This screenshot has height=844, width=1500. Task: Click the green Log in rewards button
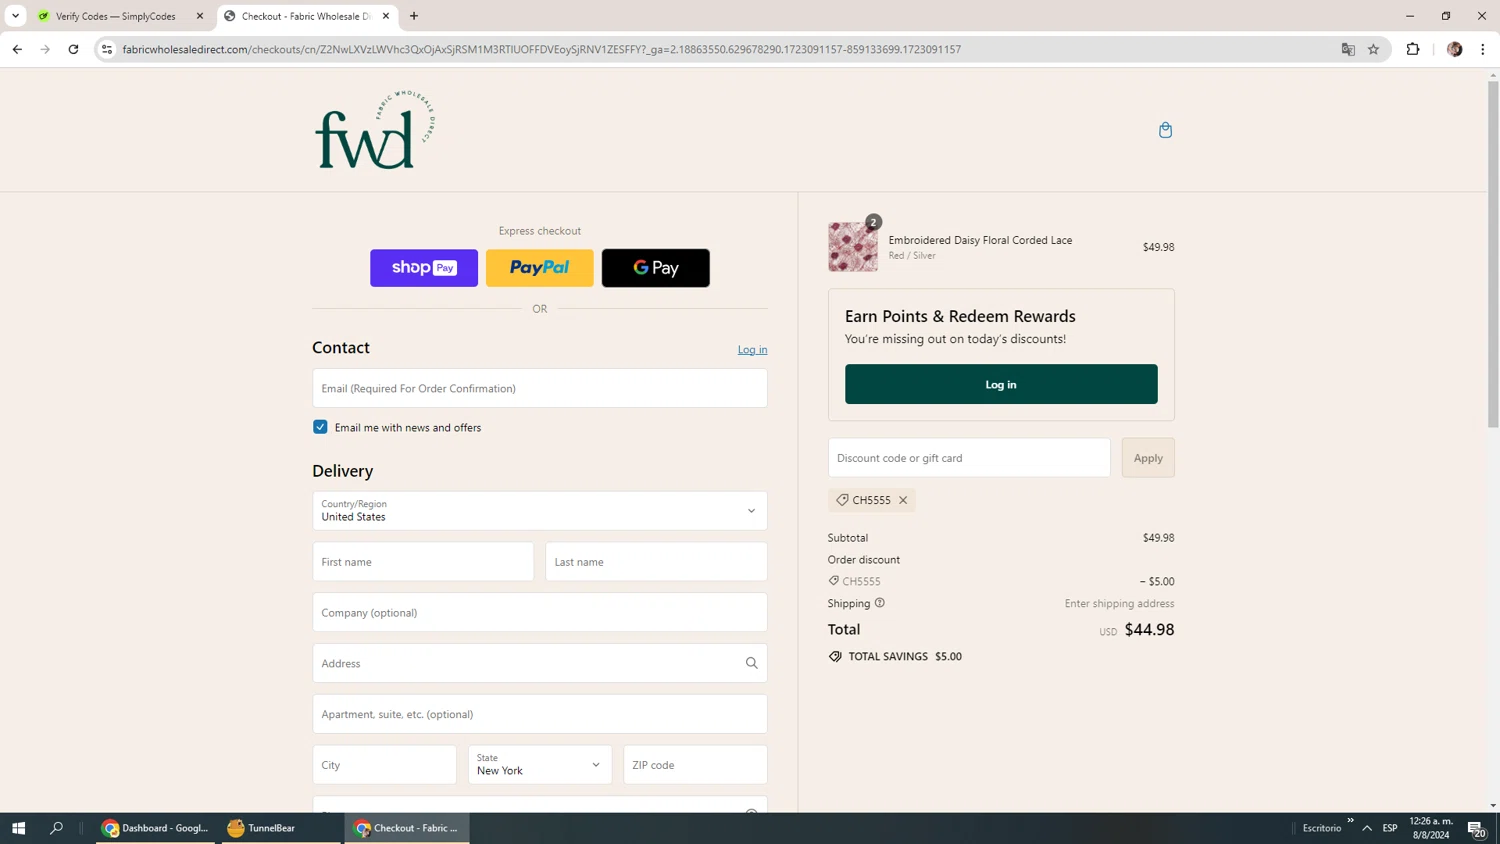(x=1001, y=384)
